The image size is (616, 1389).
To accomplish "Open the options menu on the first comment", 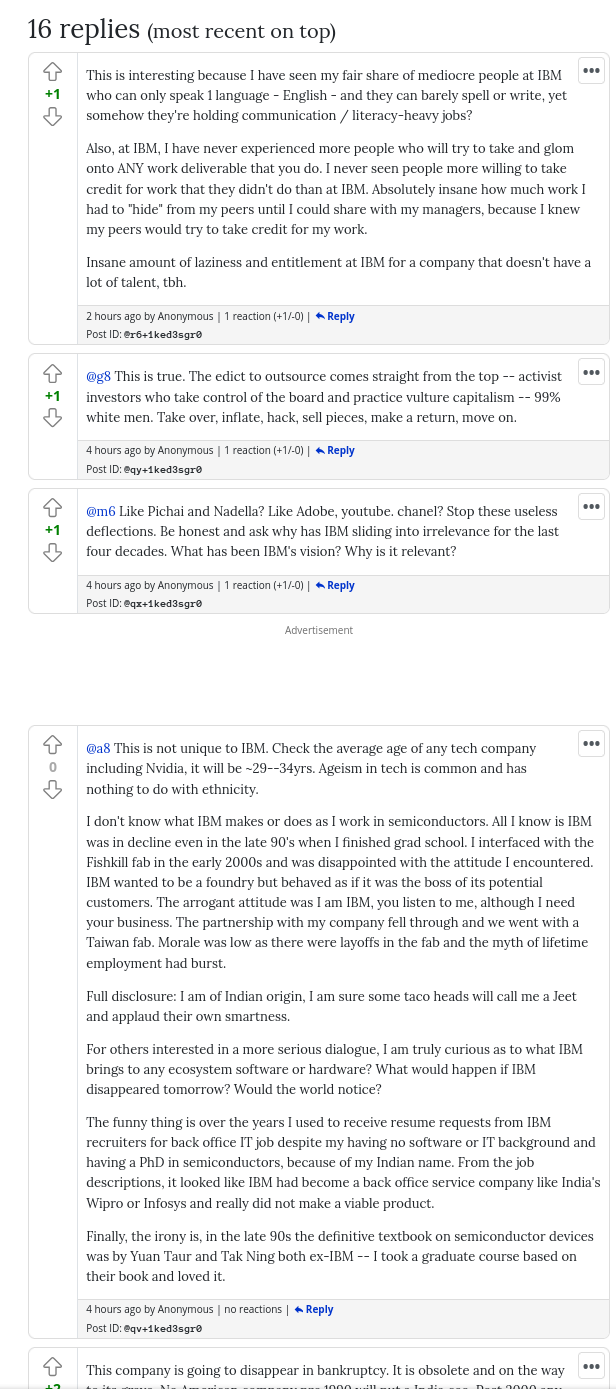I will point(591,70).
